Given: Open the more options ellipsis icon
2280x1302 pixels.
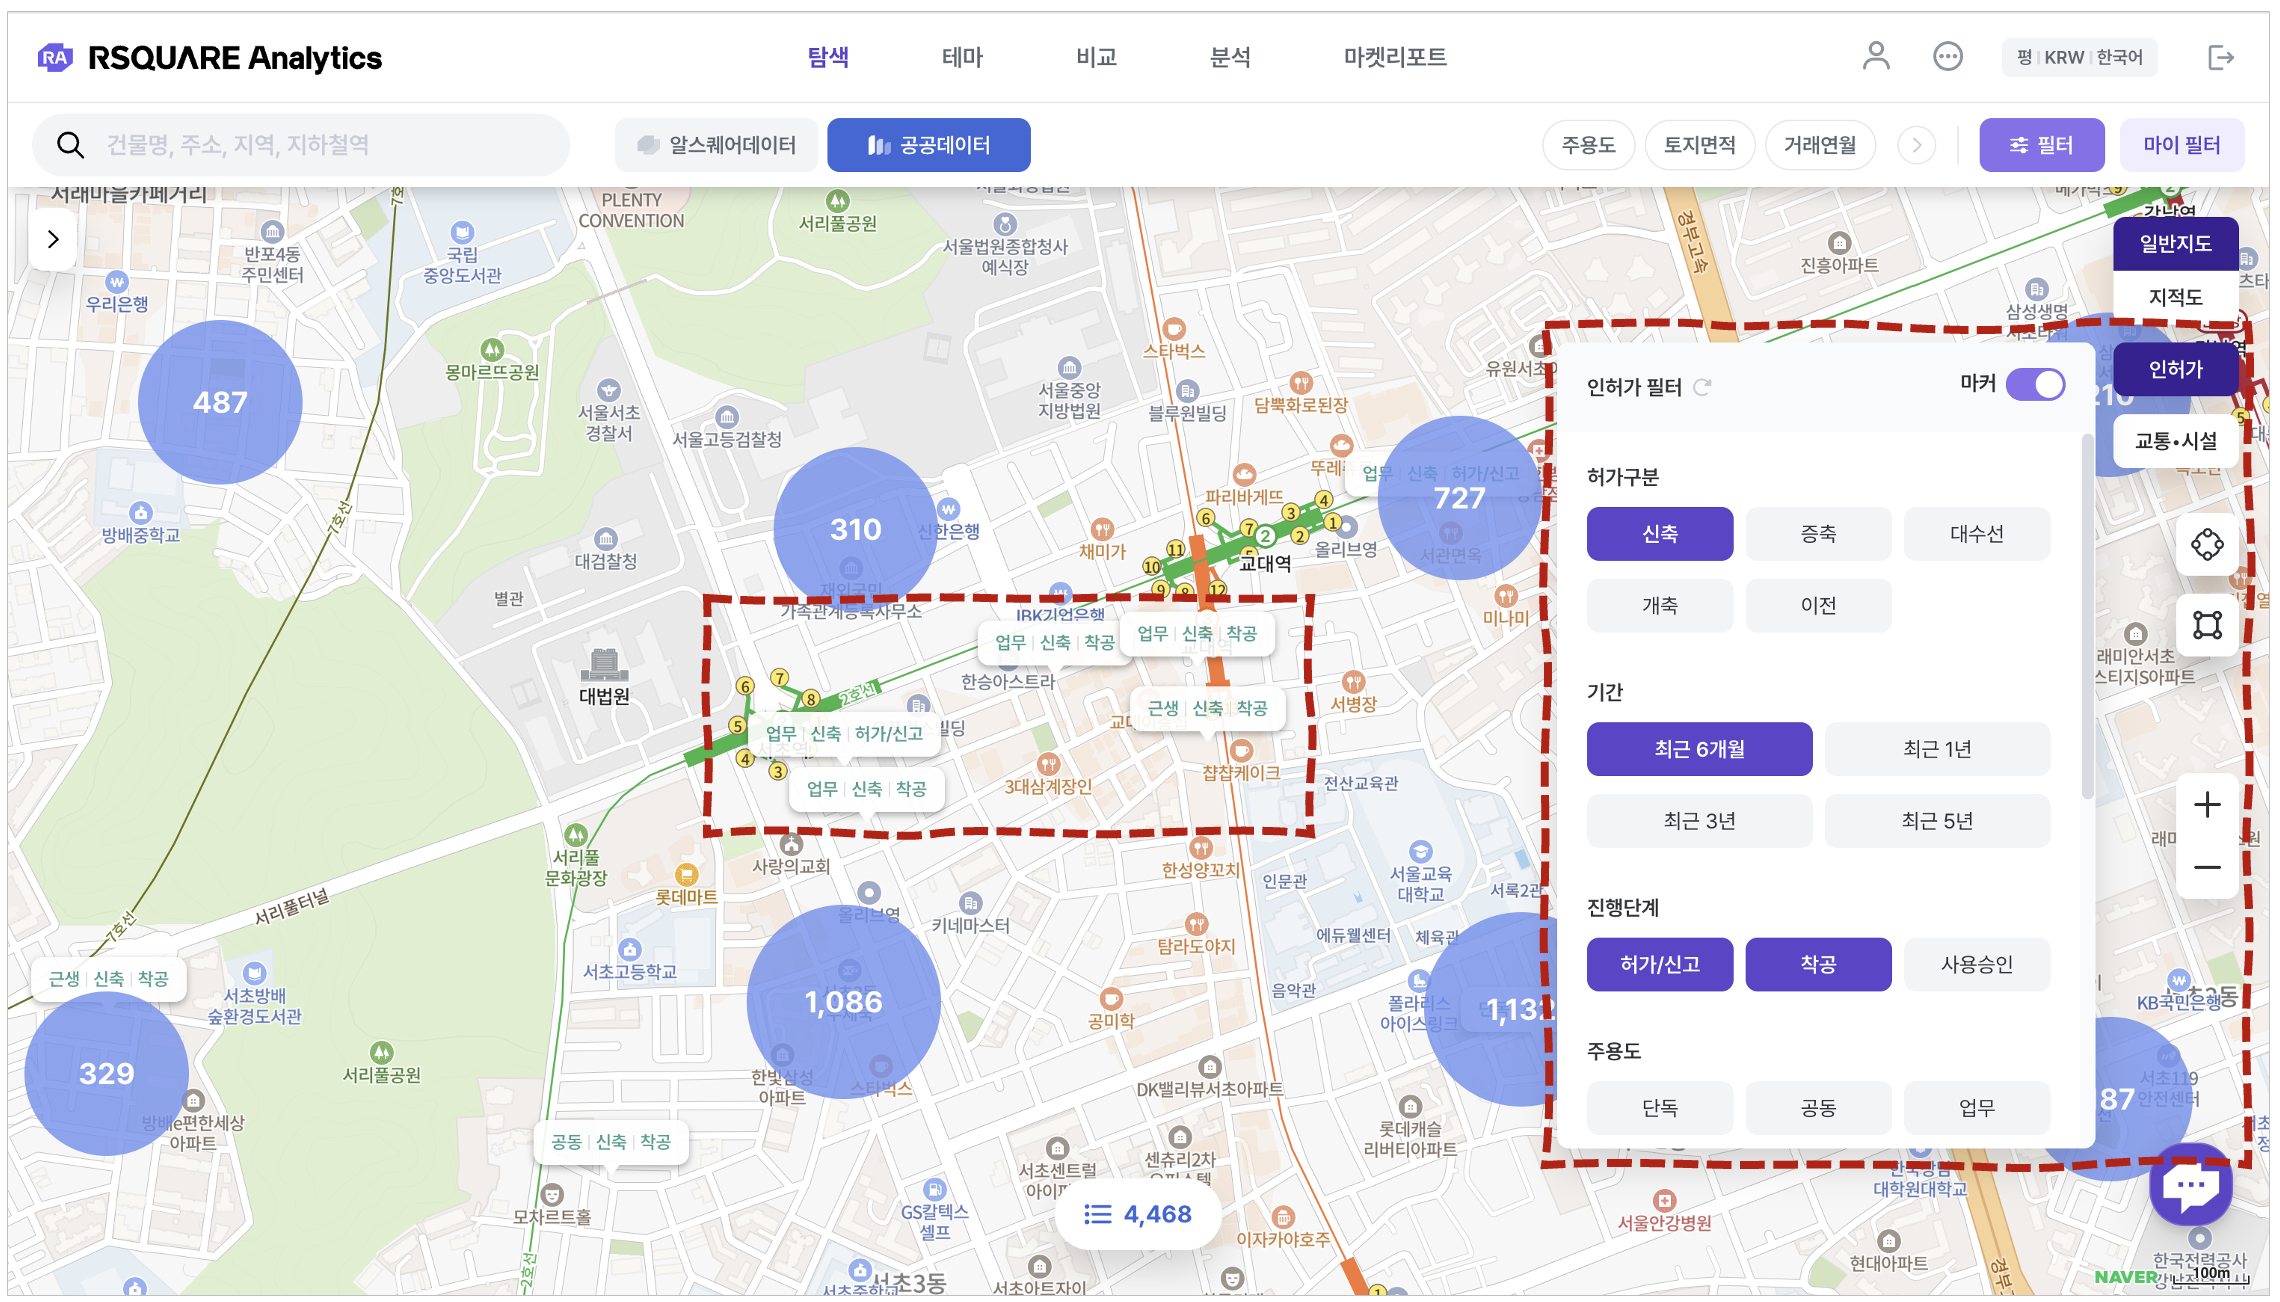Looking at the screenshot, I should click(1947, 57).
